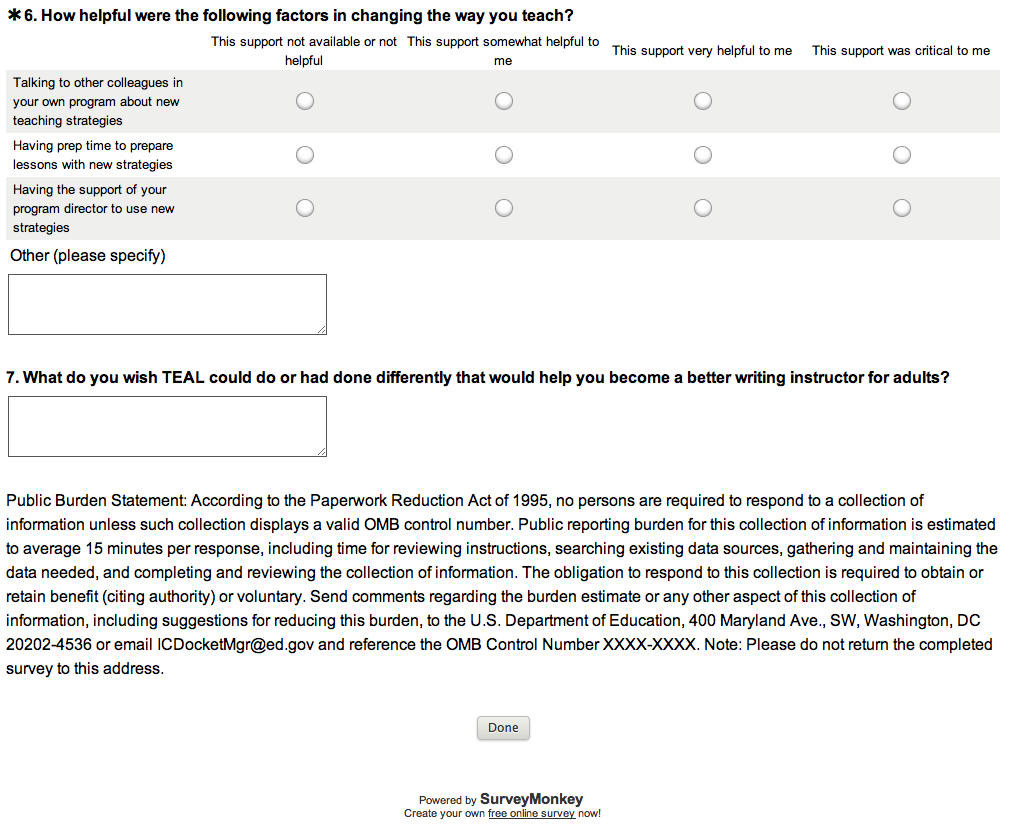The height and width of the screenshot is (837, 1017).
Task: Grab resize handle of question 7 text box
Action: 321,451
